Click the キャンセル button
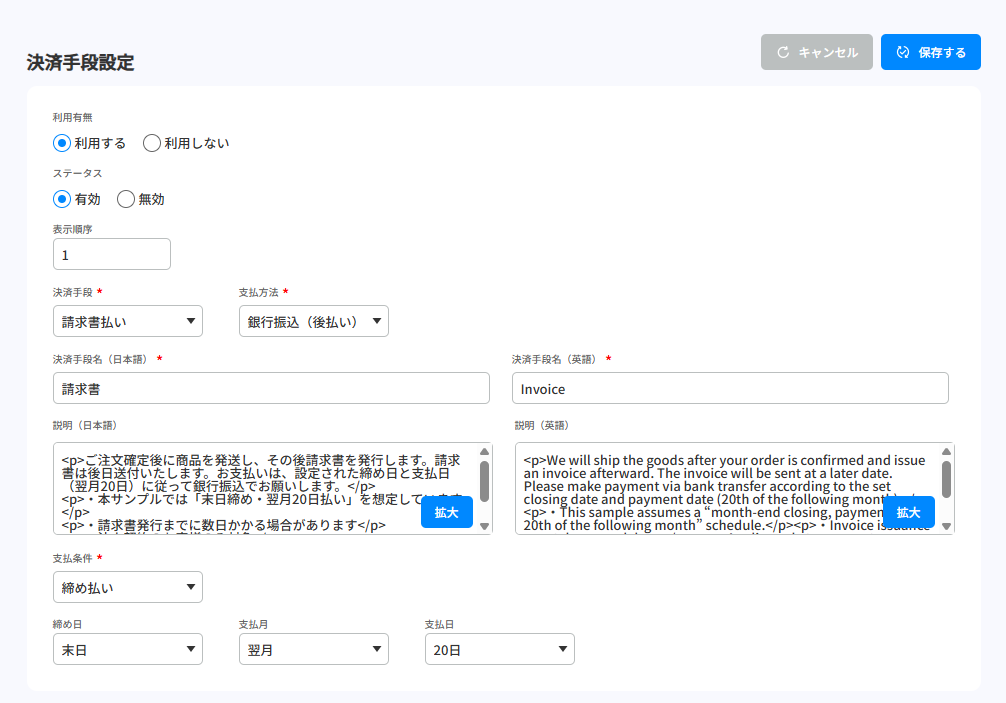This screenshot has width=1006, height=703. (816, 52)
